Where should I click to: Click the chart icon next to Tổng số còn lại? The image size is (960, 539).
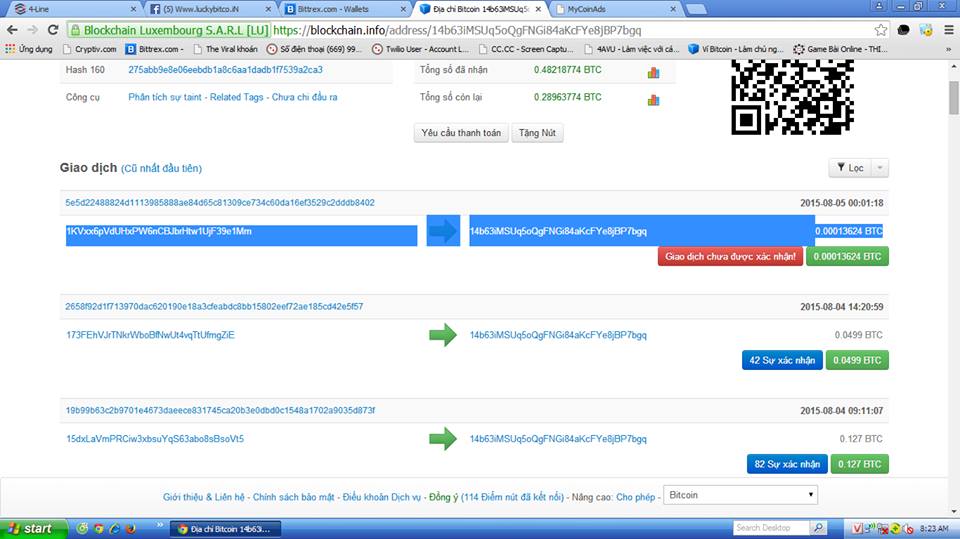(x=653, y=99)
